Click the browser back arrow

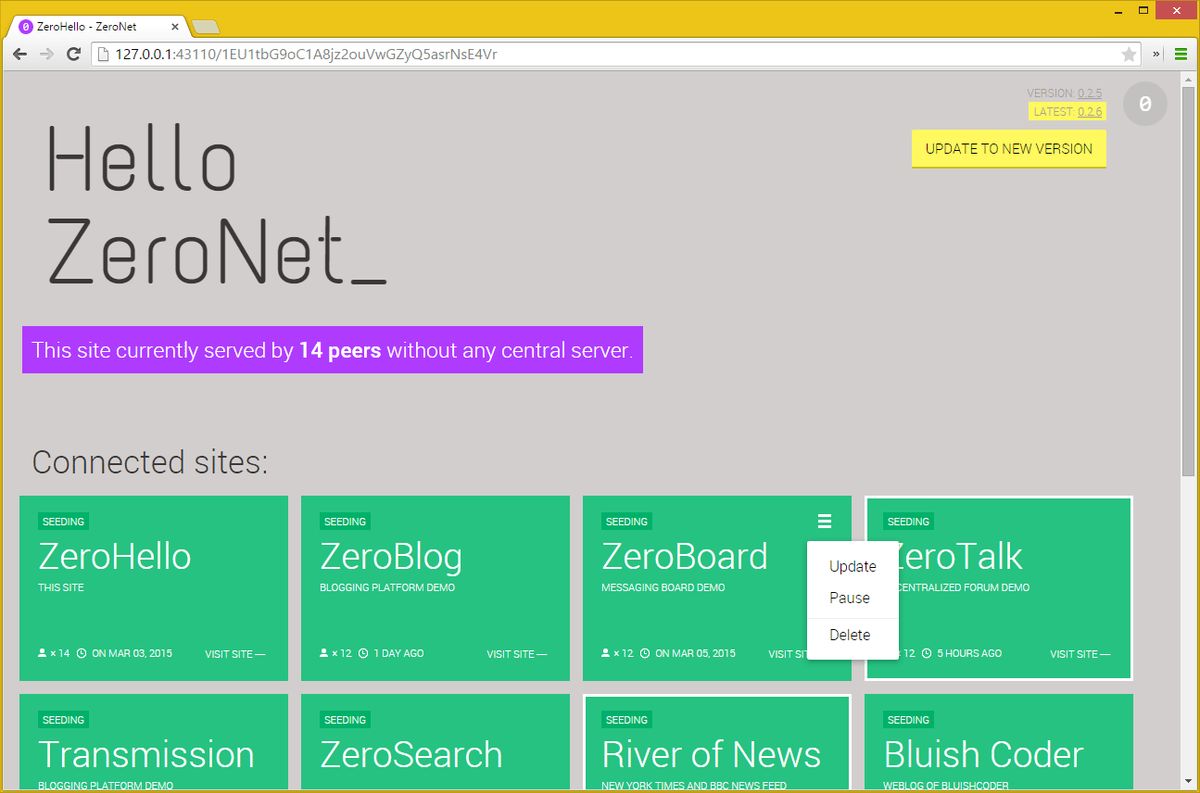coord(20,54)
